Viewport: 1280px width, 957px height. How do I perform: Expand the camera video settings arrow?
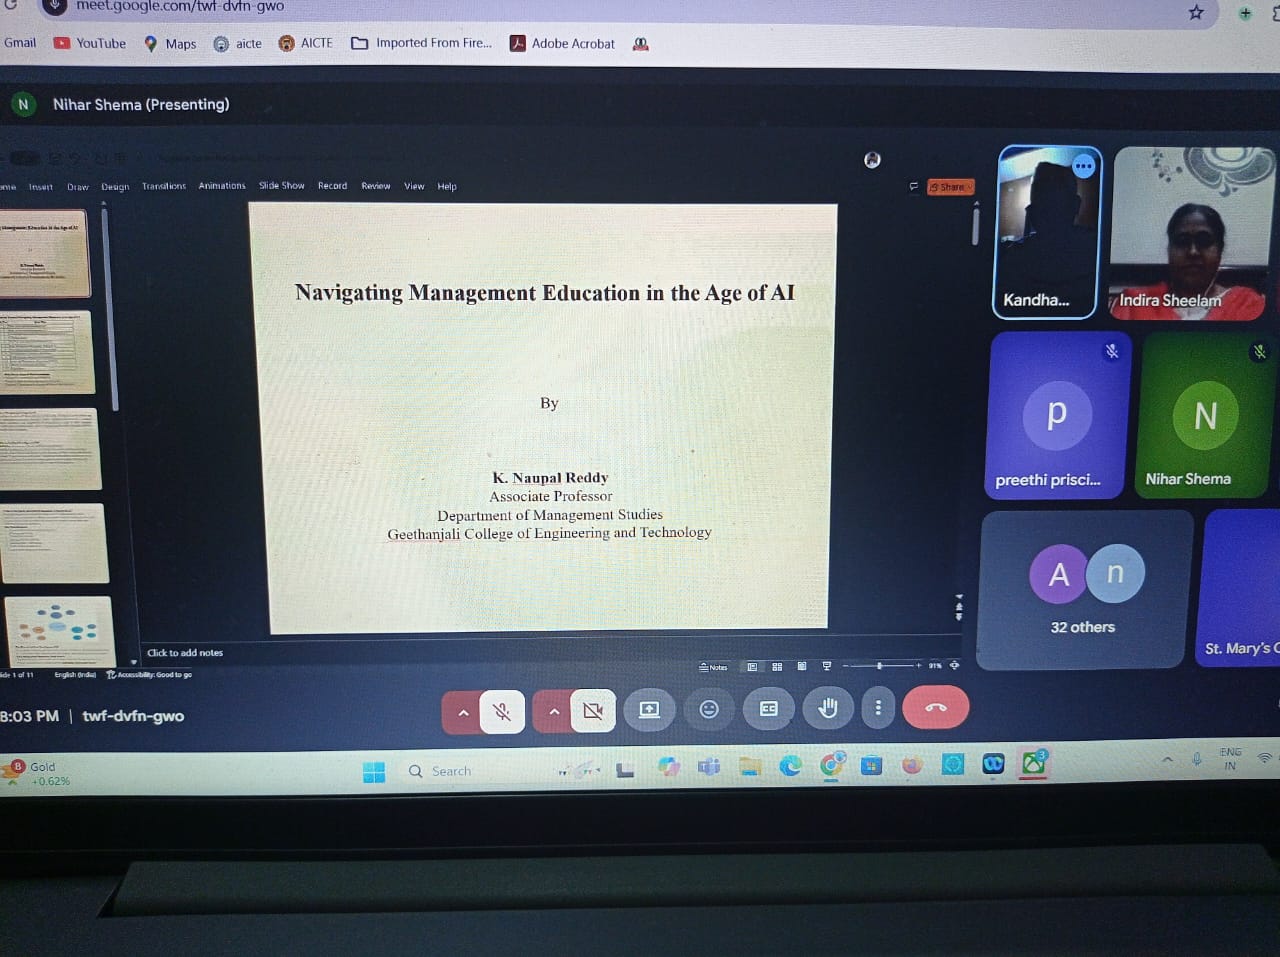coord(553,712)
